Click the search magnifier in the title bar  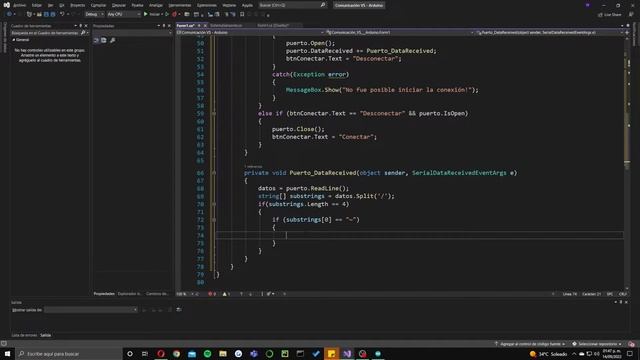[322, 5]
